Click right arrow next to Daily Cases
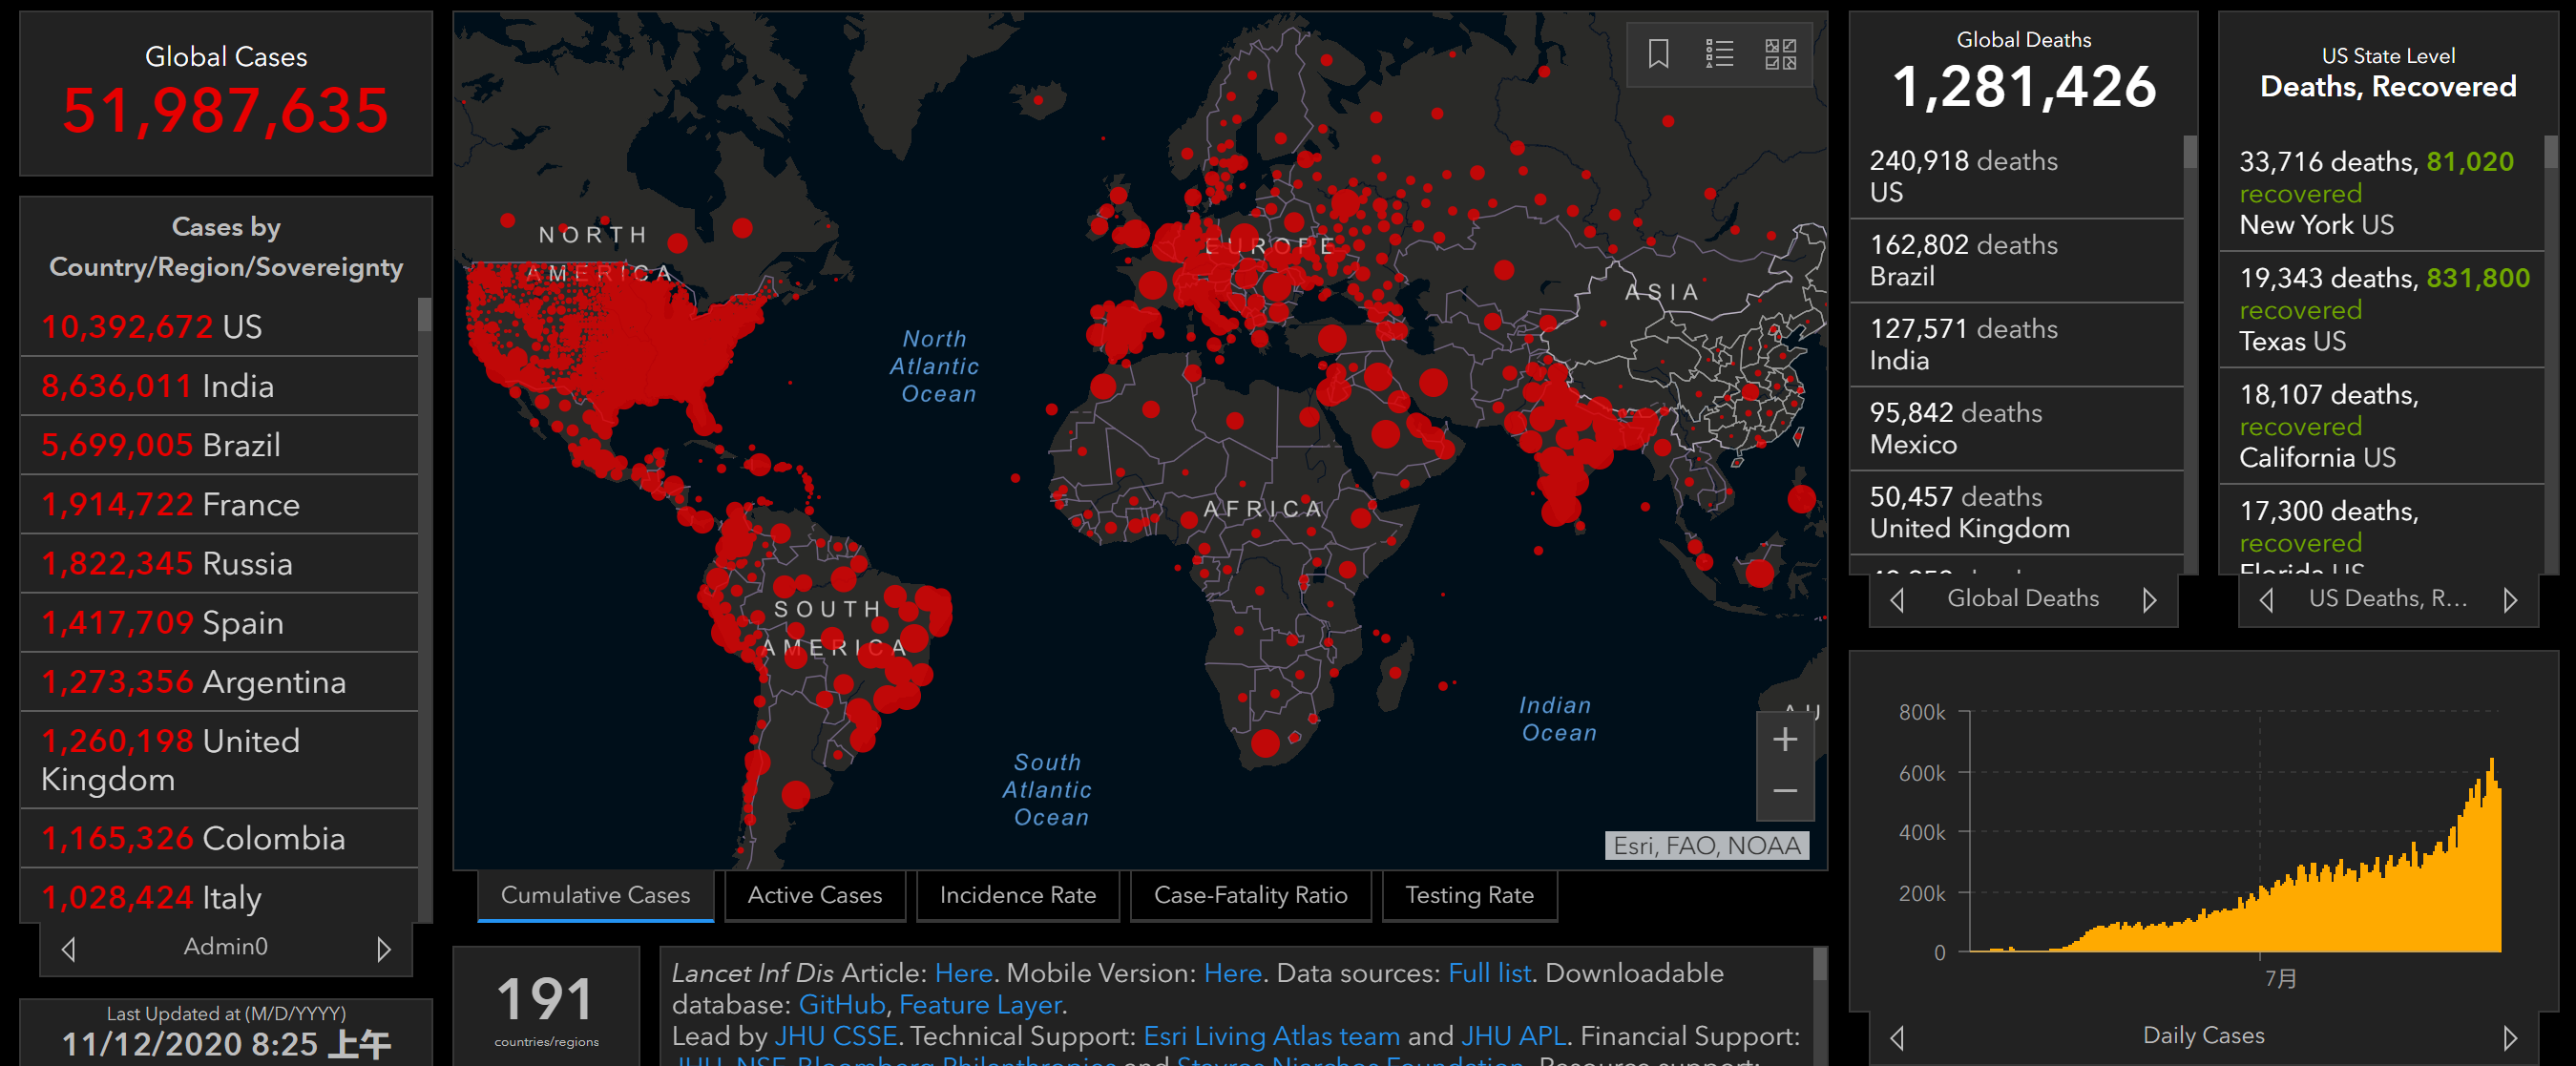Viewport: 2576px width, 1066px height. 2510,1037
